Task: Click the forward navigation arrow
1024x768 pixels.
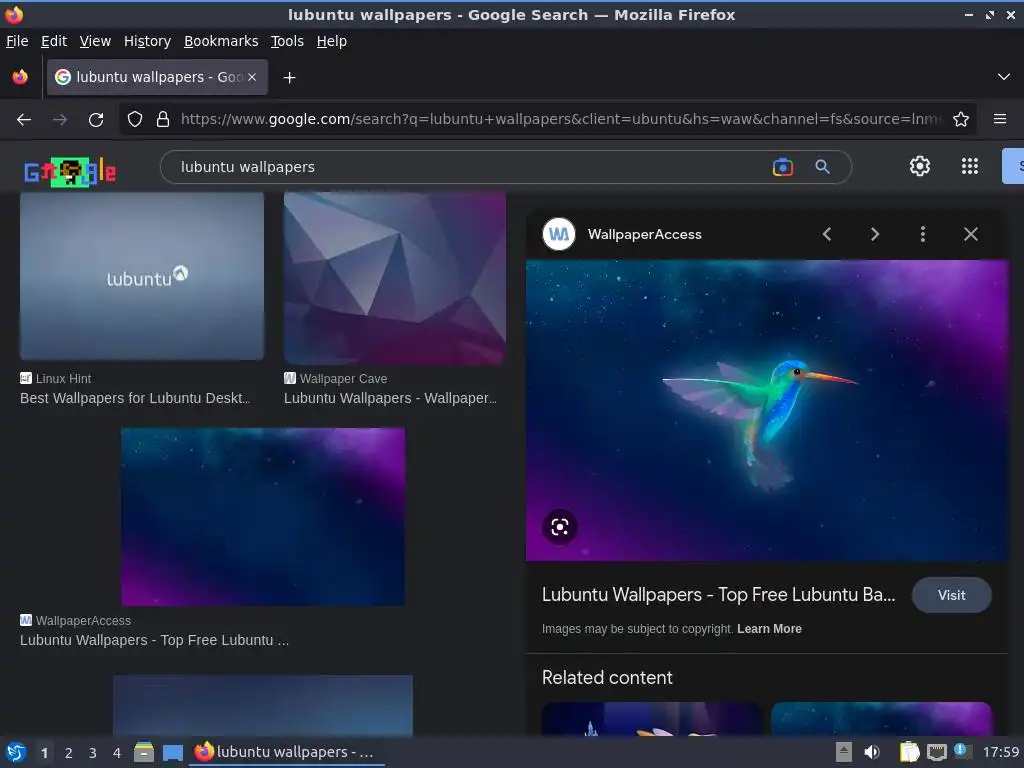Action: click(60, 120)
